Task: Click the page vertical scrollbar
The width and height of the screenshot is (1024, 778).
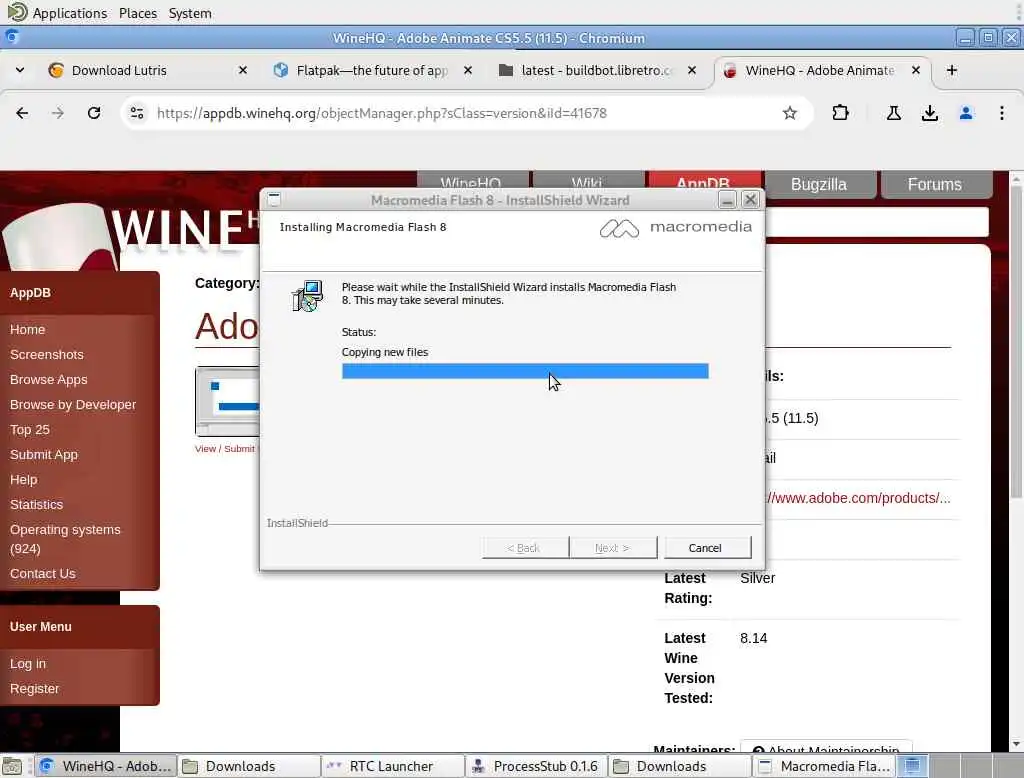Action: [1016, 340]
